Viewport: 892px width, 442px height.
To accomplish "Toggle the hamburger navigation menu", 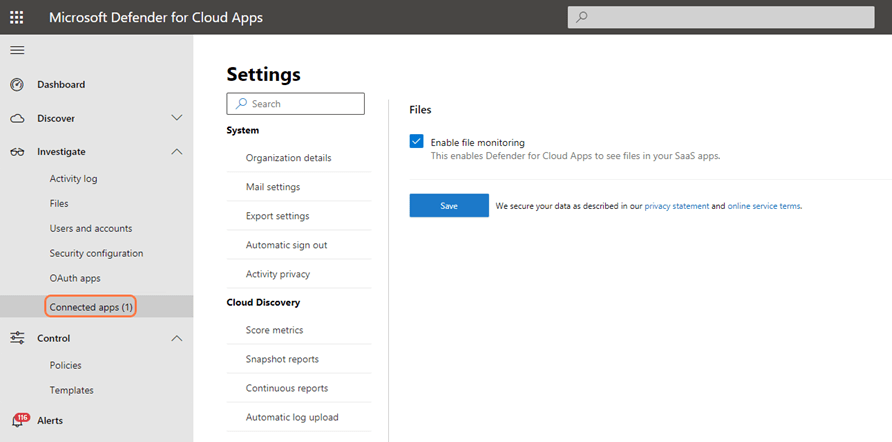I will tap(17, 50).
